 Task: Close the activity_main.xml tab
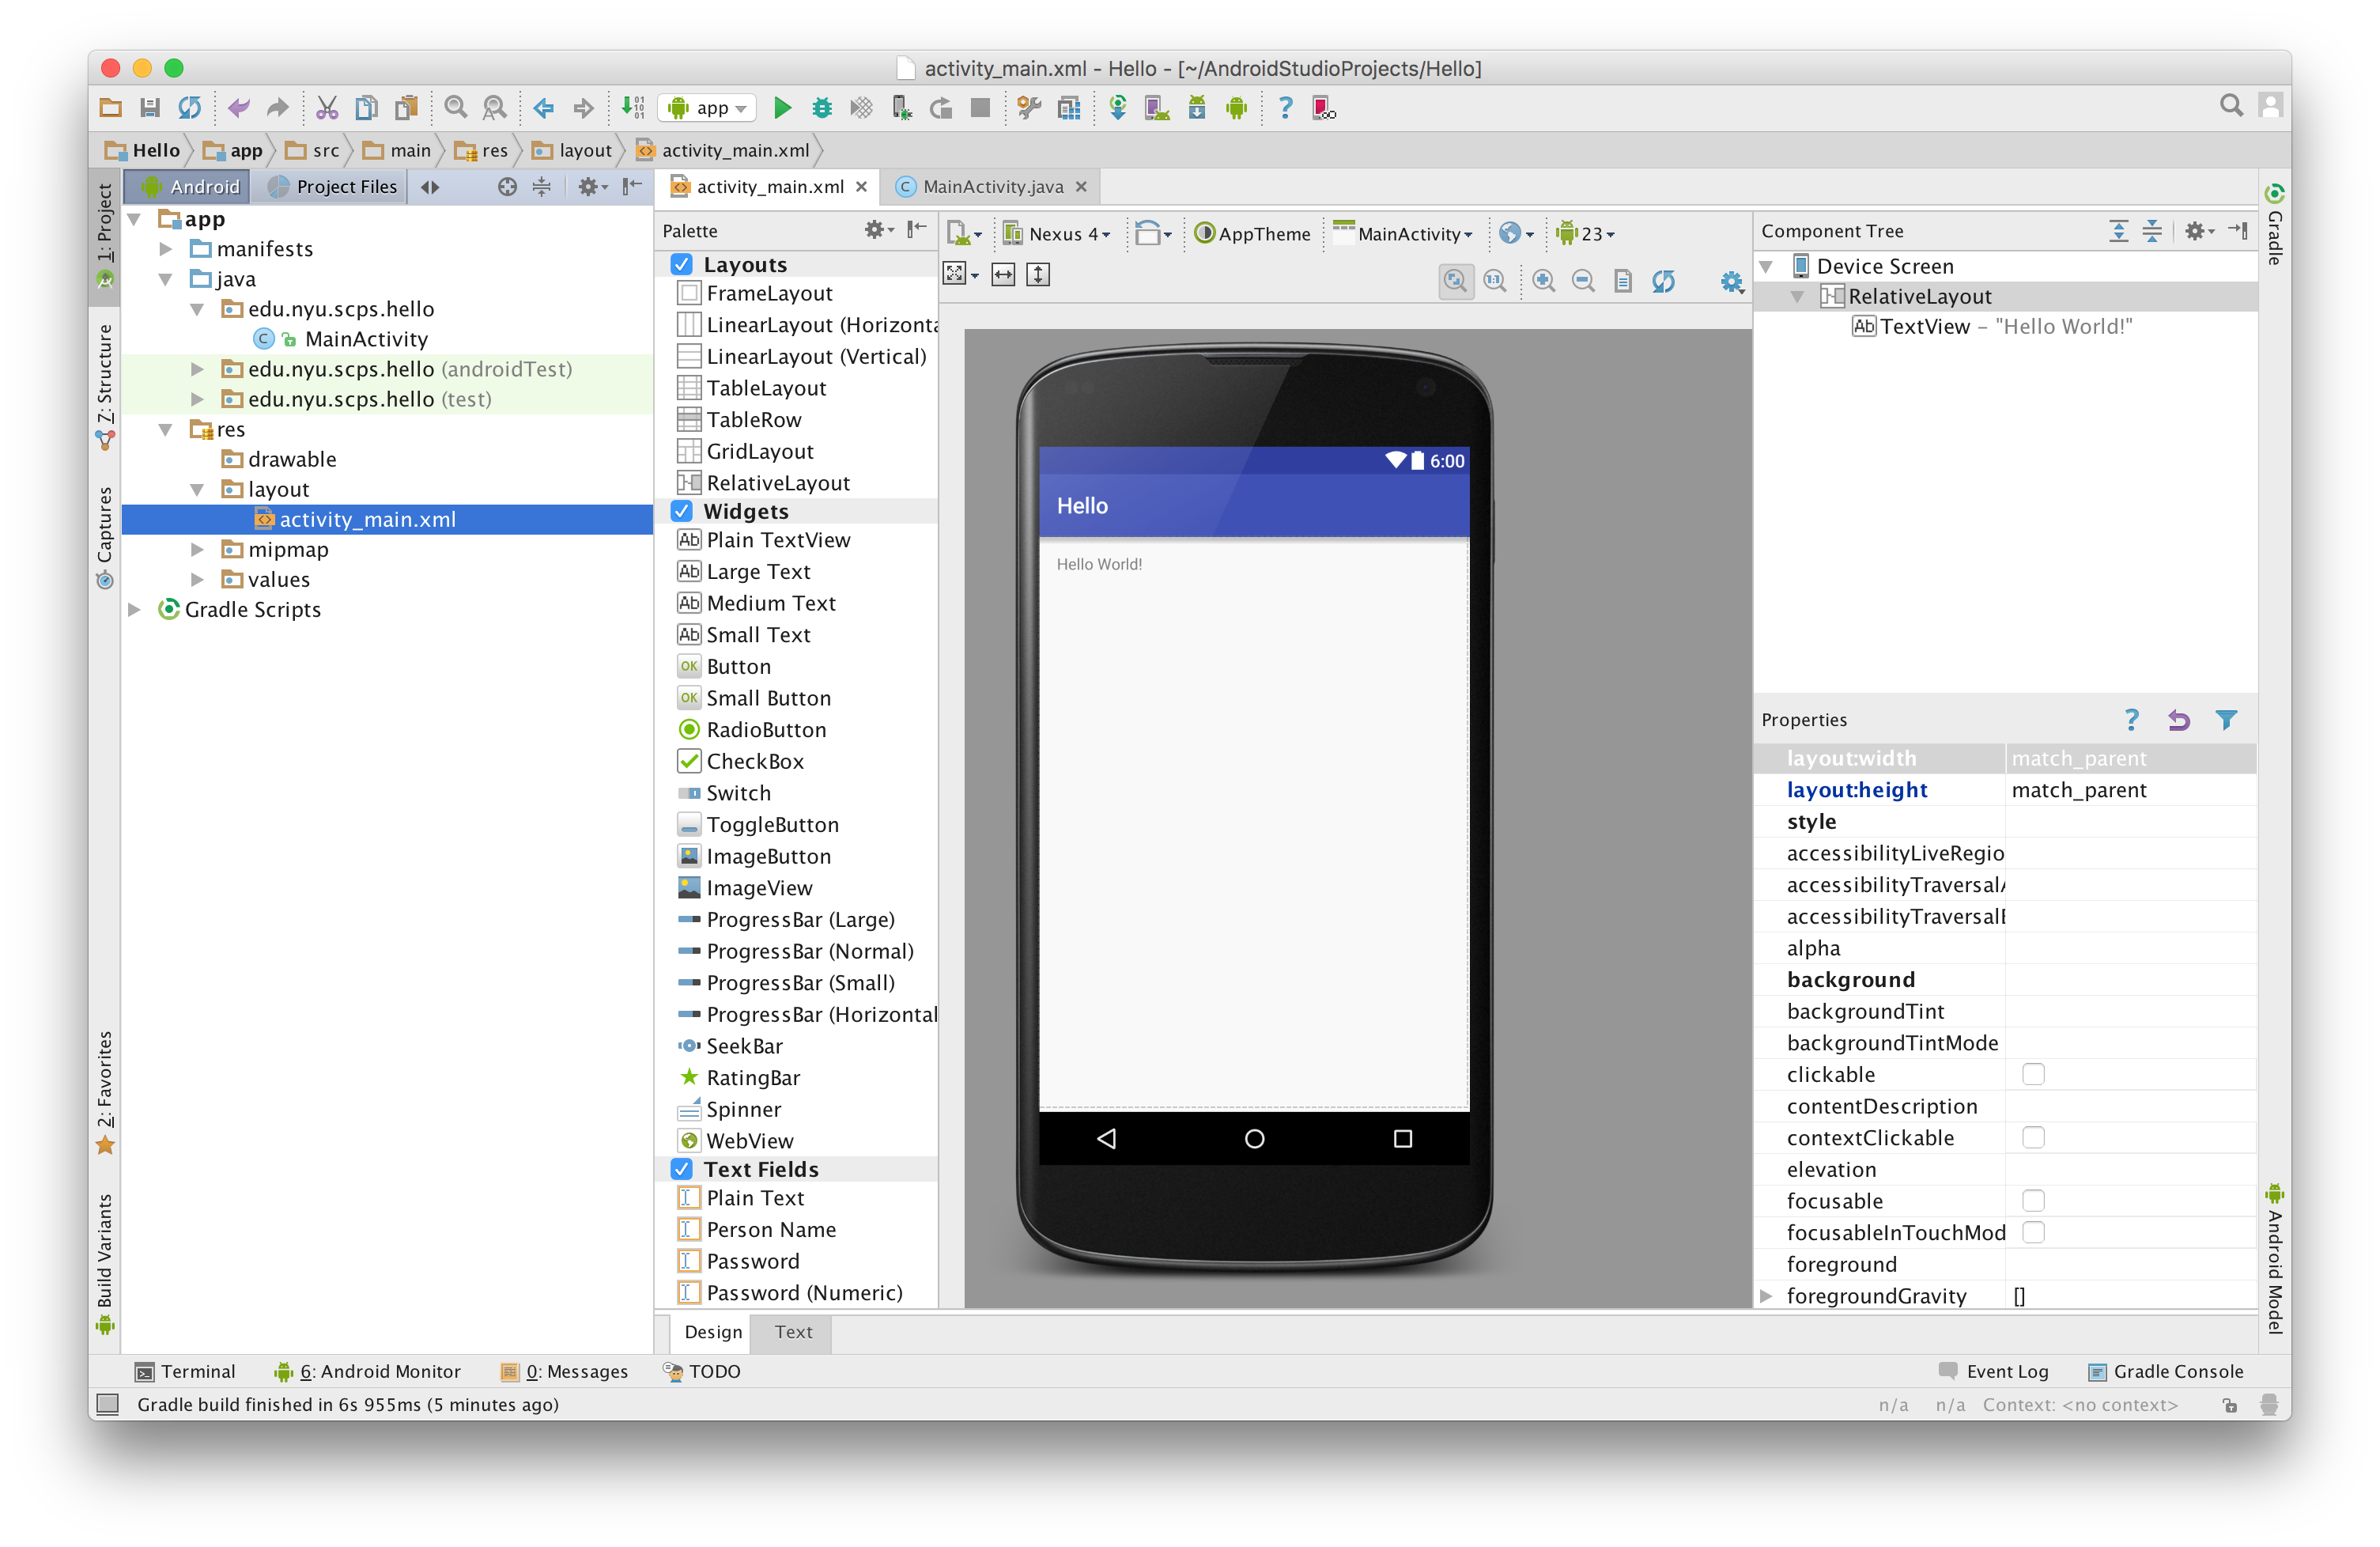click(x=861, y=187)
